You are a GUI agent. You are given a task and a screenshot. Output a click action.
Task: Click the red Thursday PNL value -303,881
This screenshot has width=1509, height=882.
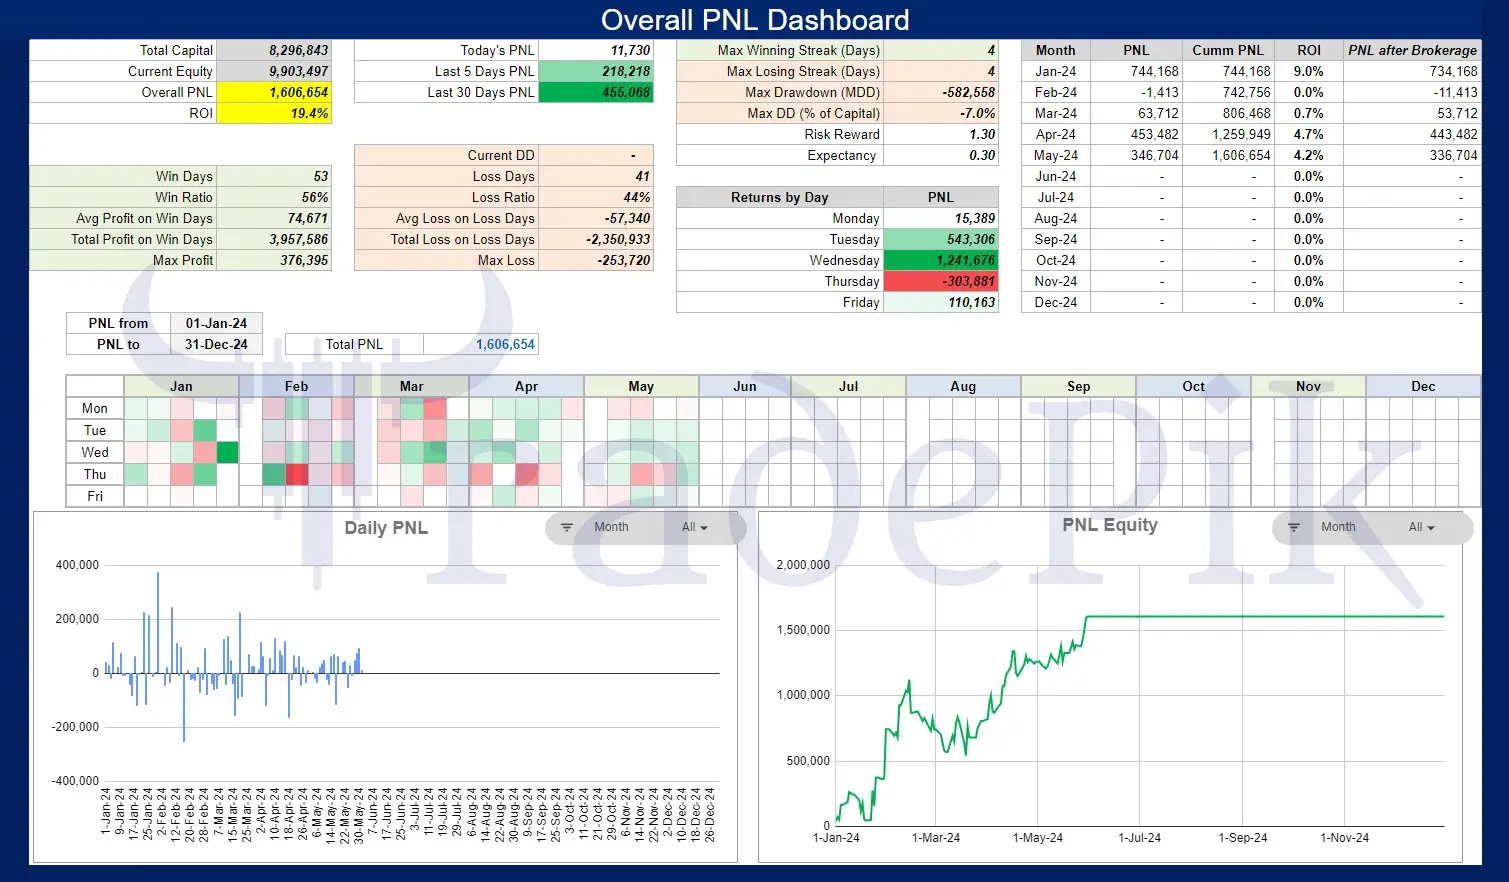(x=941, y=281)
